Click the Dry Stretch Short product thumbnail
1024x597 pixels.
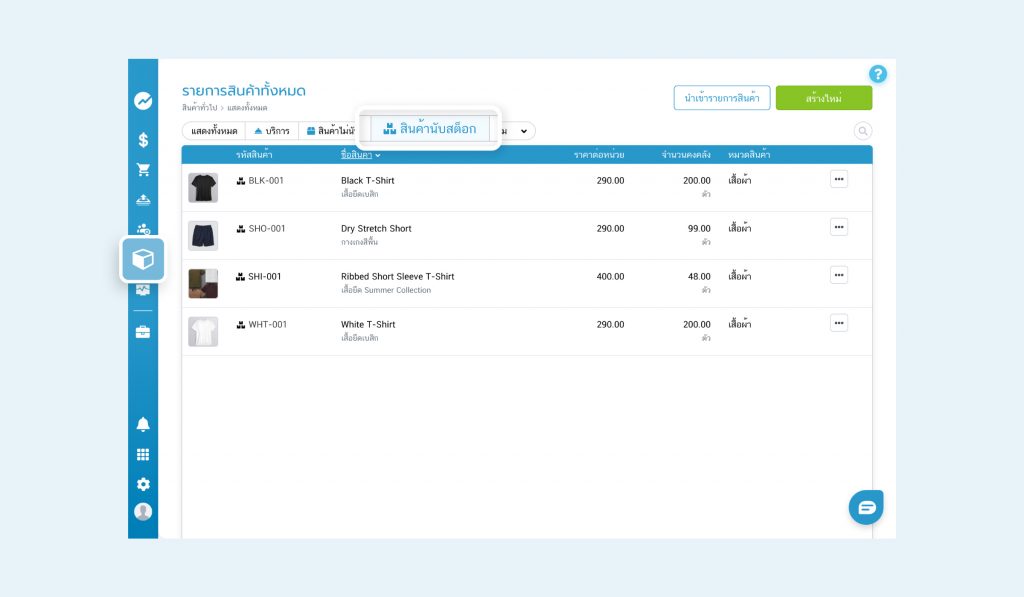(203, 236)
